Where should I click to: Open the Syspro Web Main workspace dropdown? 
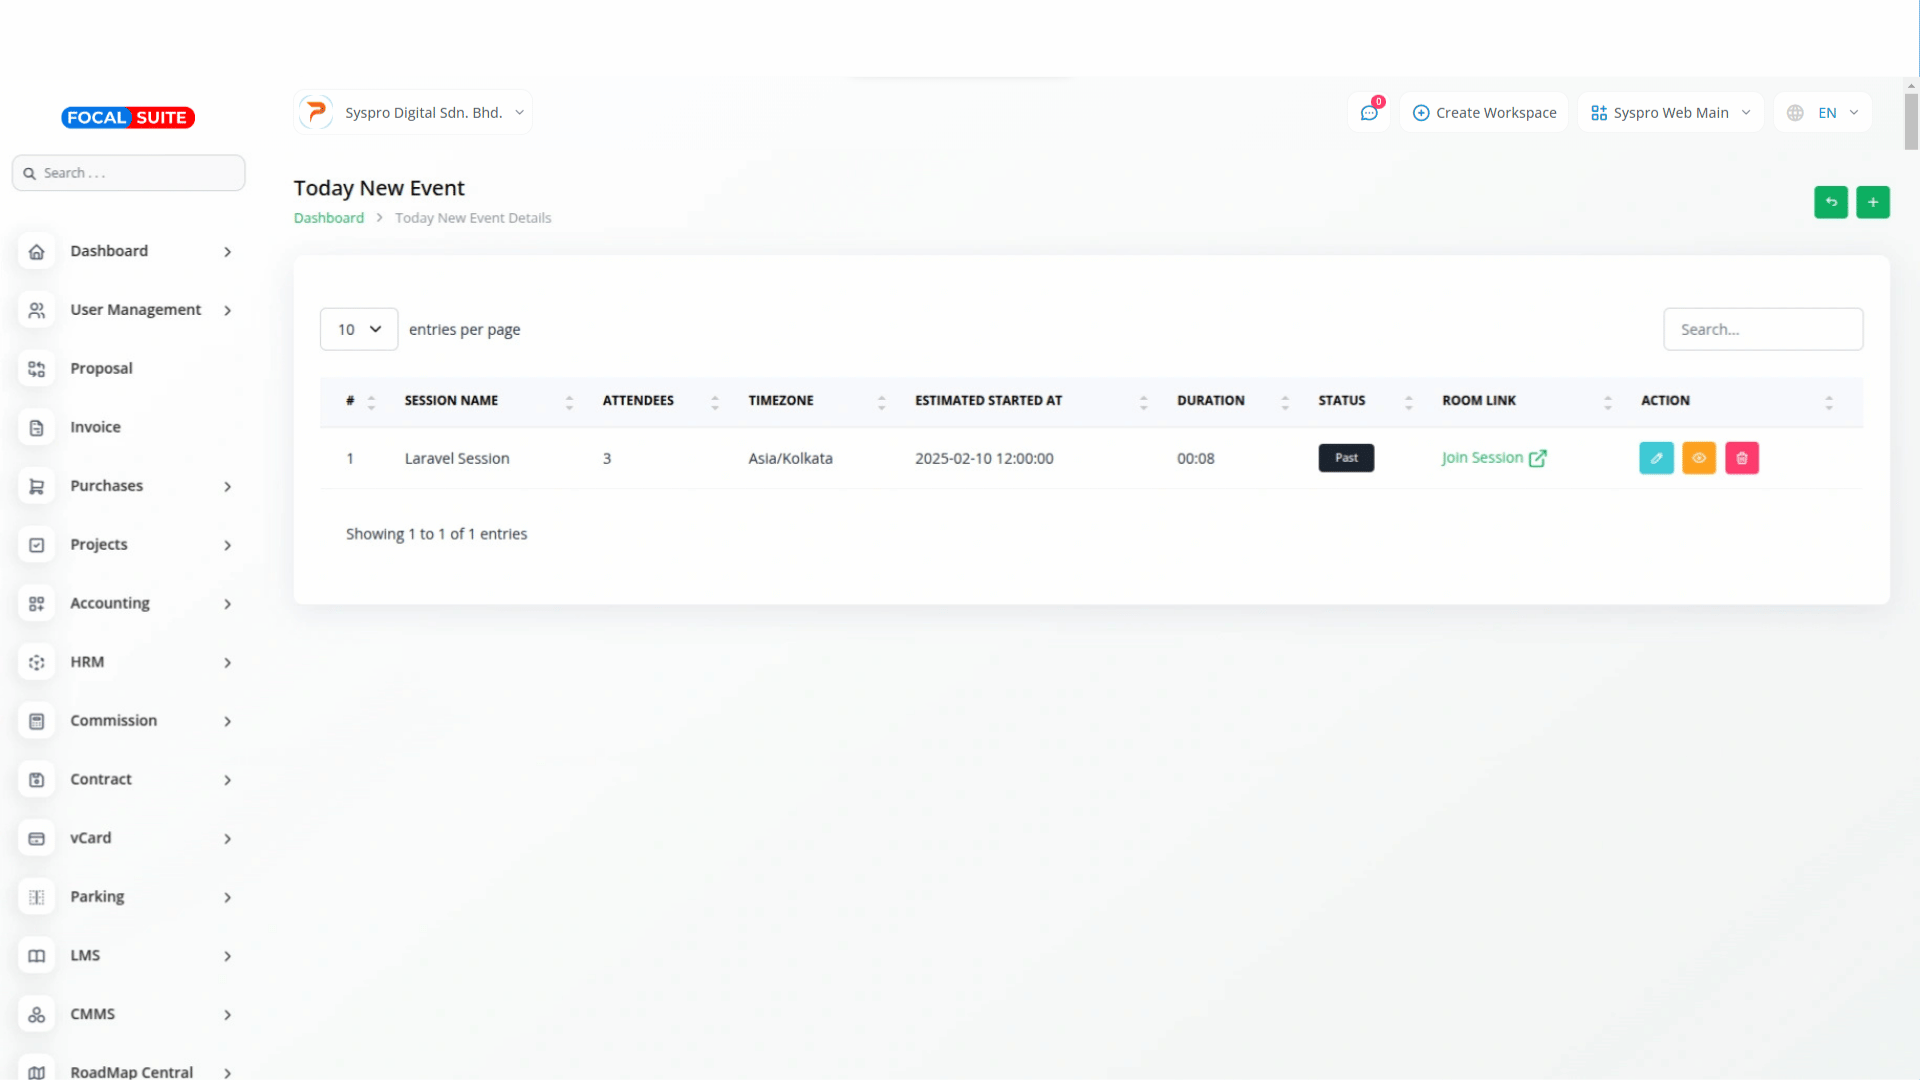(1670, 113)
